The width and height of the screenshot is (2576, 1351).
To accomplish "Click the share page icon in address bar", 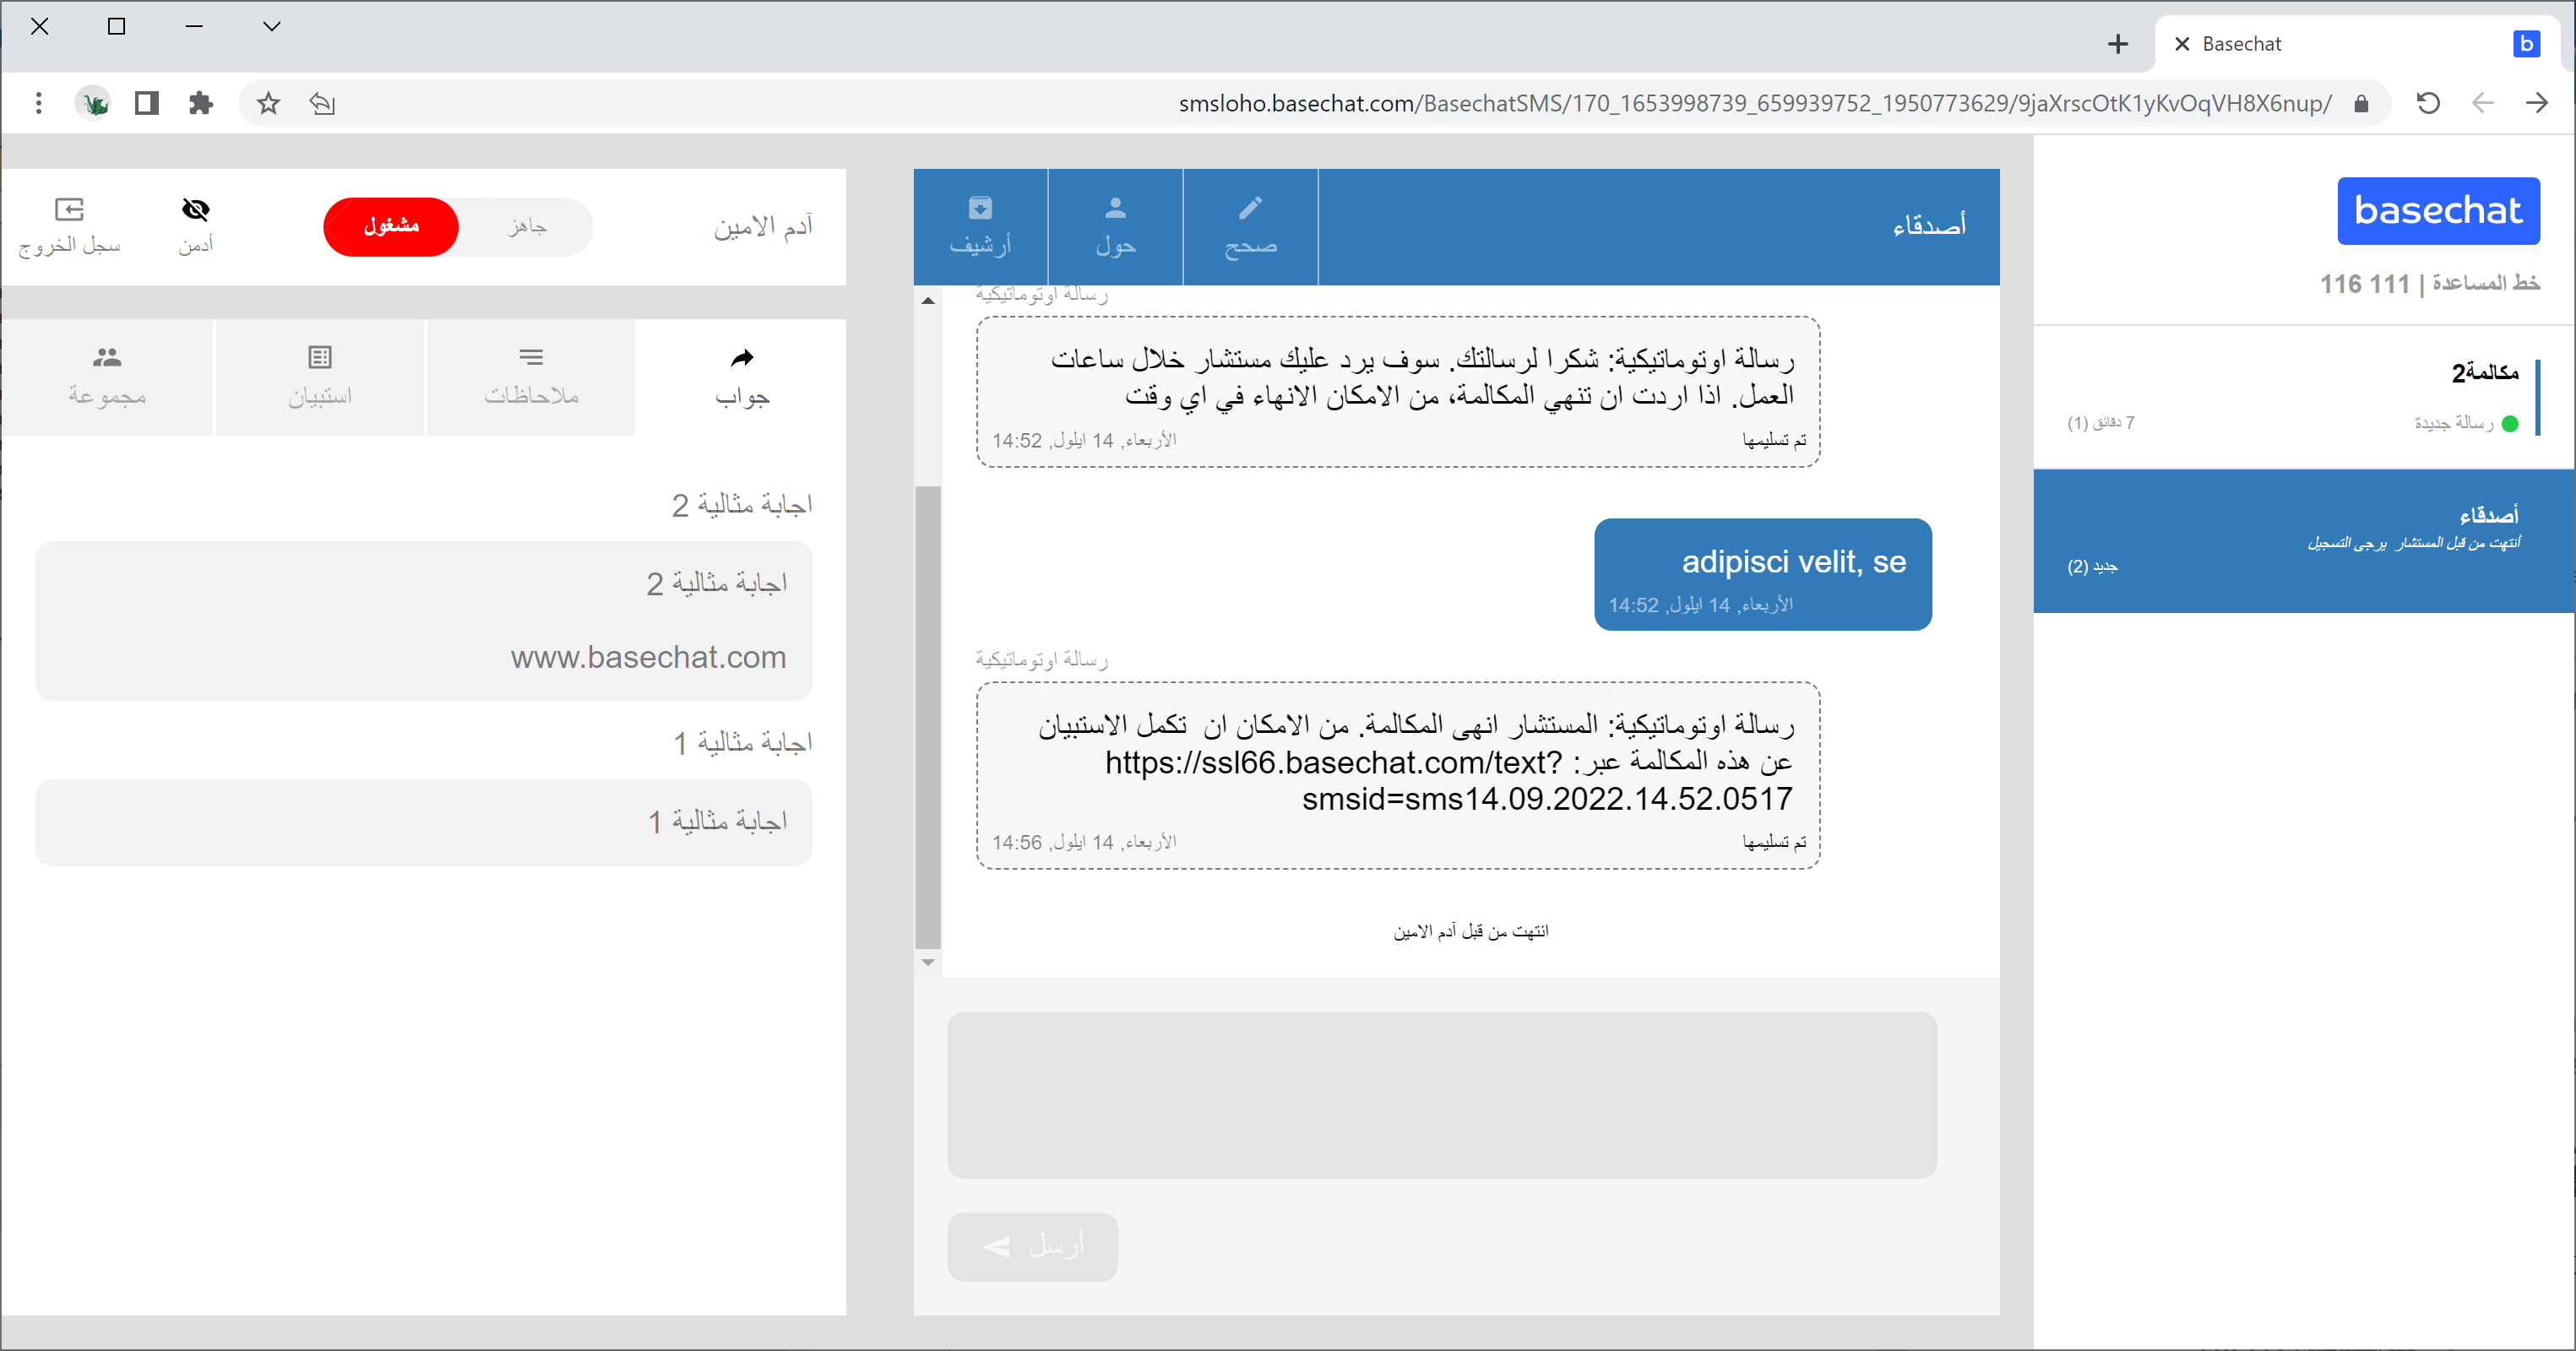I will pos(322,103).
